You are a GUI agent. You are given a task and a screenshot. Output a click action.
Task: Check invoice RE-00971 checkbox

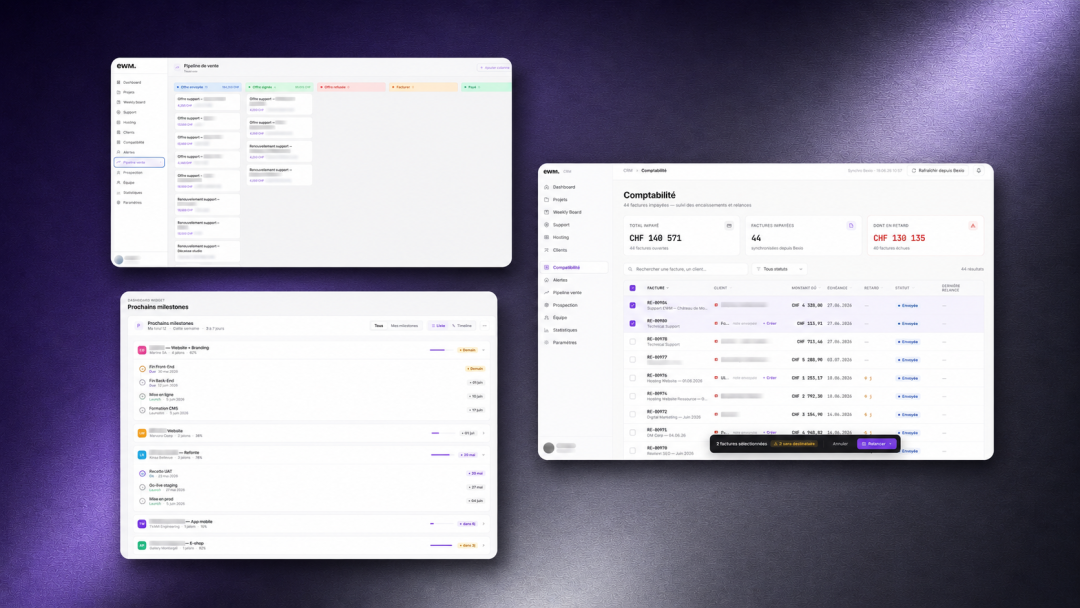pos(632,432)
